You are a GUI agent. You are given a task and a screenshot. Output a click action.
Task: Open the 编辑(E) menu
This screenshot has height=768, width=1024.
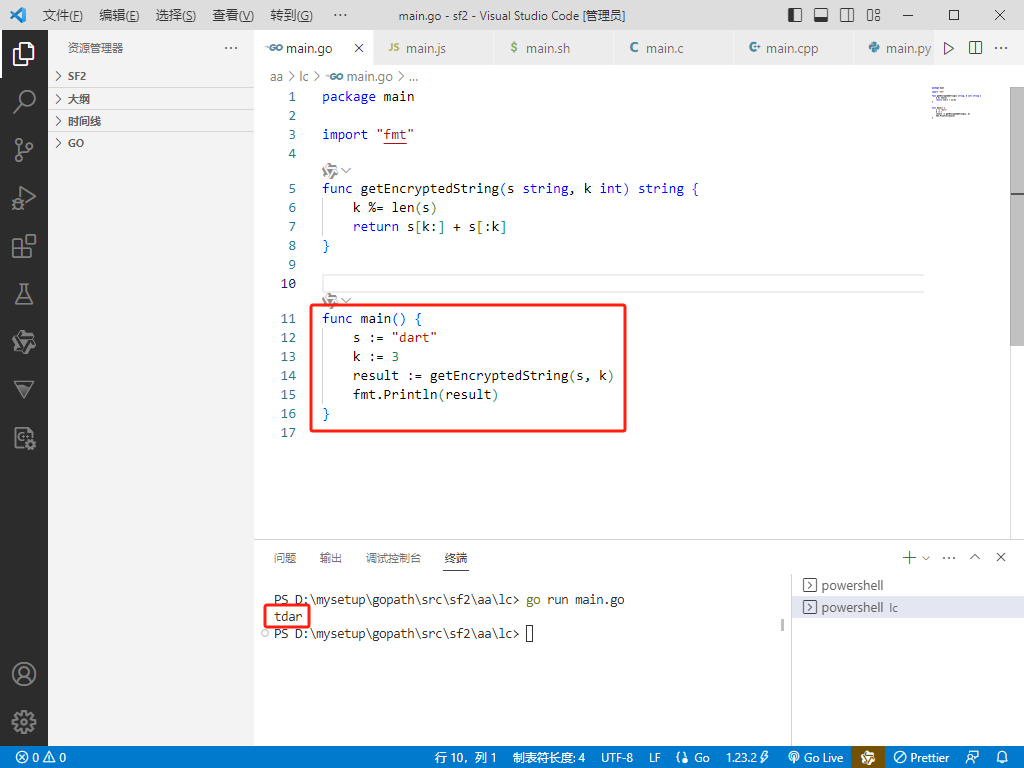tap(119, 15)
